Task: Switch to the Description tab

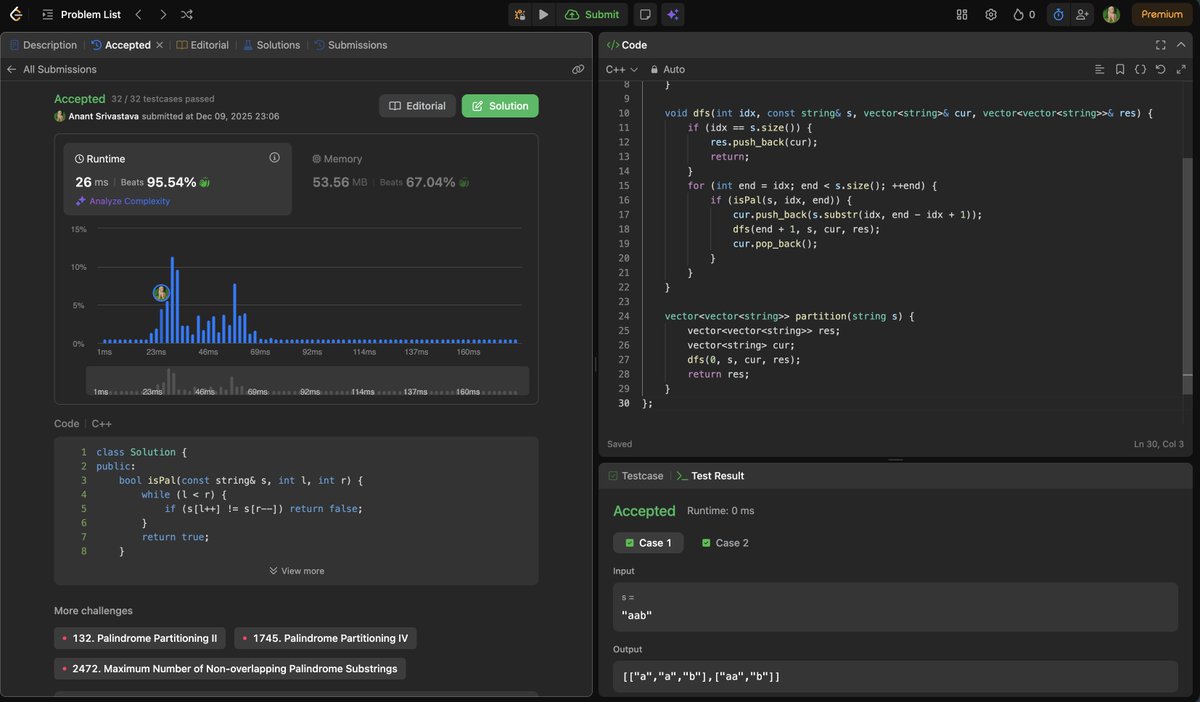Action: 43,45
